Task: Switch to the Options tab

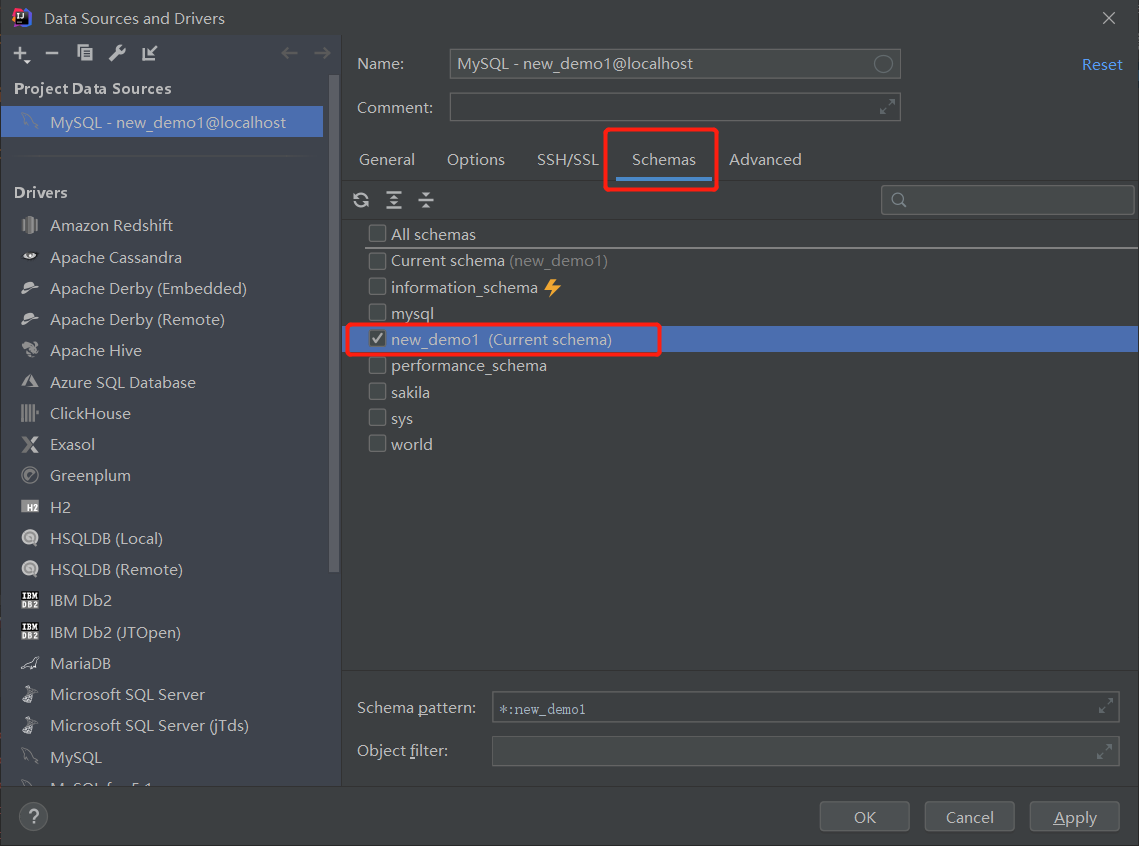Action: (x=475, y=159)
